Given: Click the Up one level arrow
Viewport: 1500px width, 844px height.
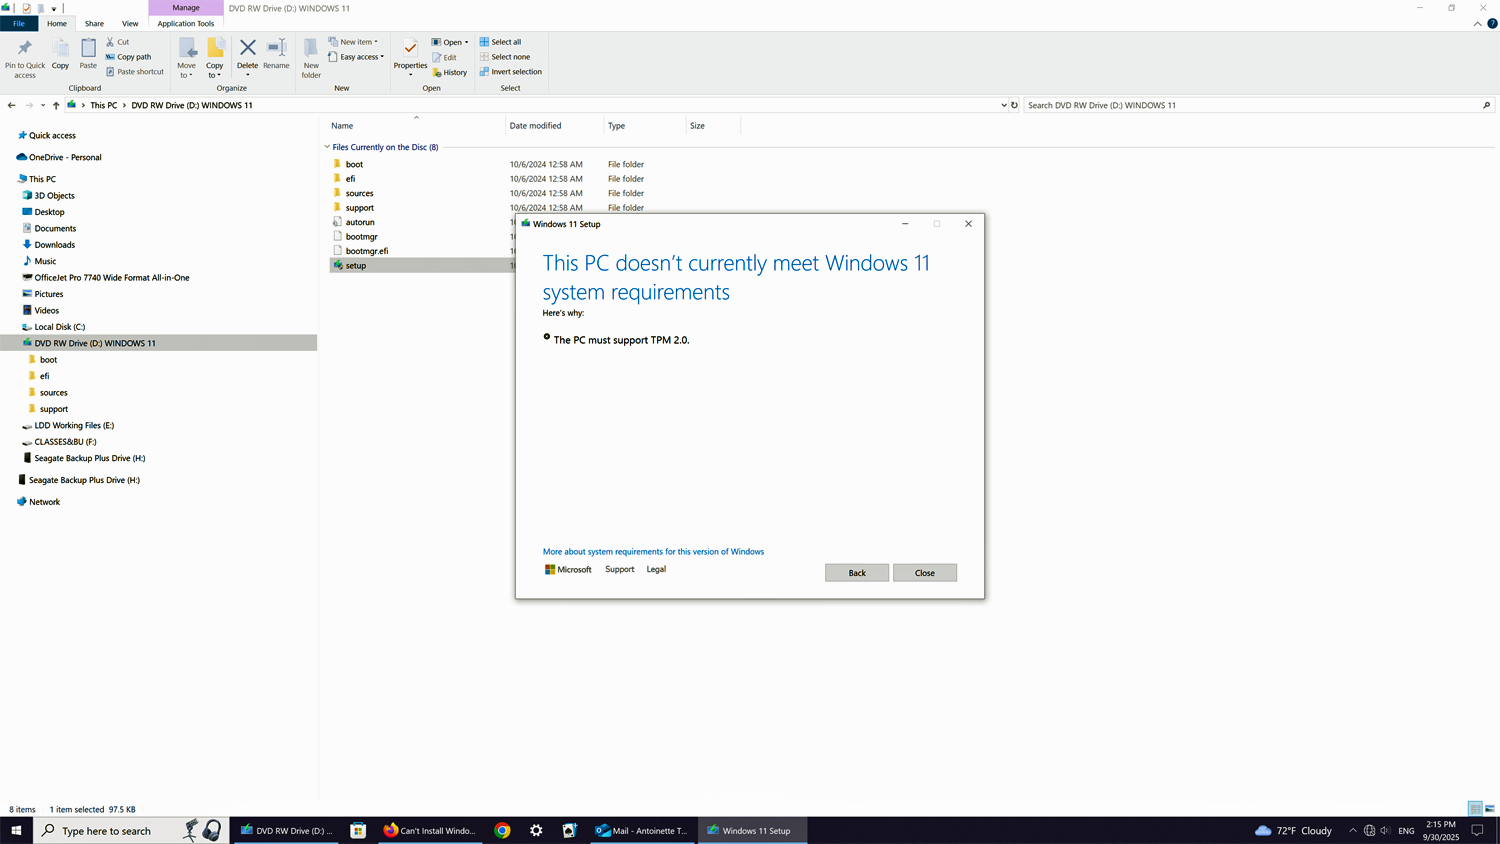Looking at the screenshot, I should coord(56,105).
